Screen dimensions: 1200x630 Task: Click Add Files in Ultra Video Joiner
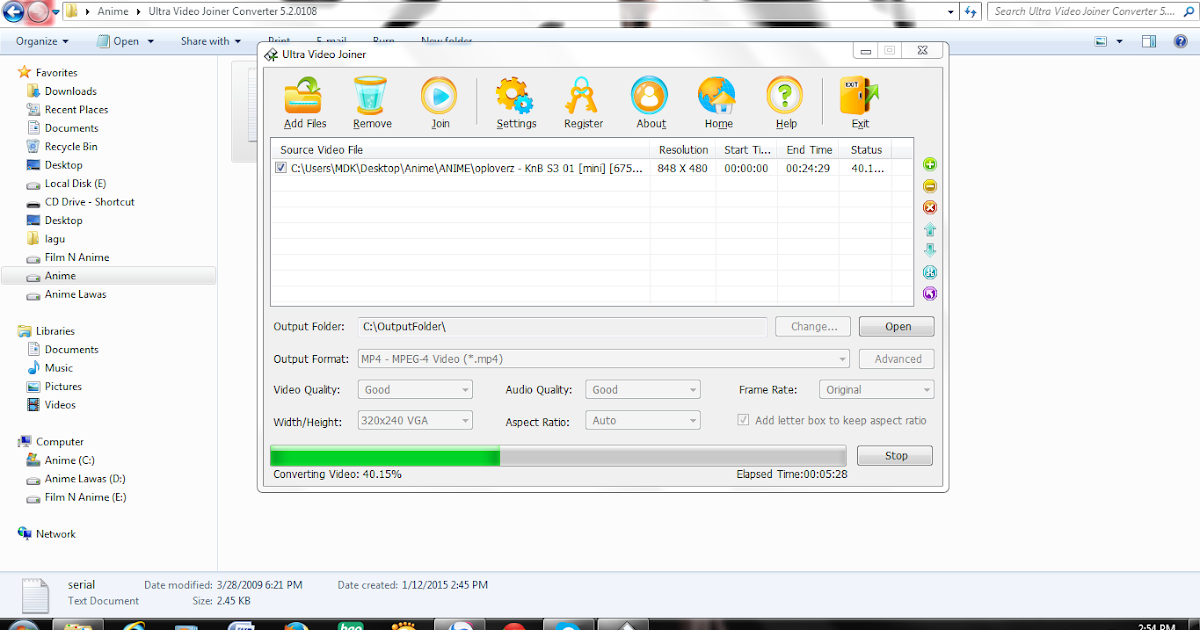tap(305, 104)
